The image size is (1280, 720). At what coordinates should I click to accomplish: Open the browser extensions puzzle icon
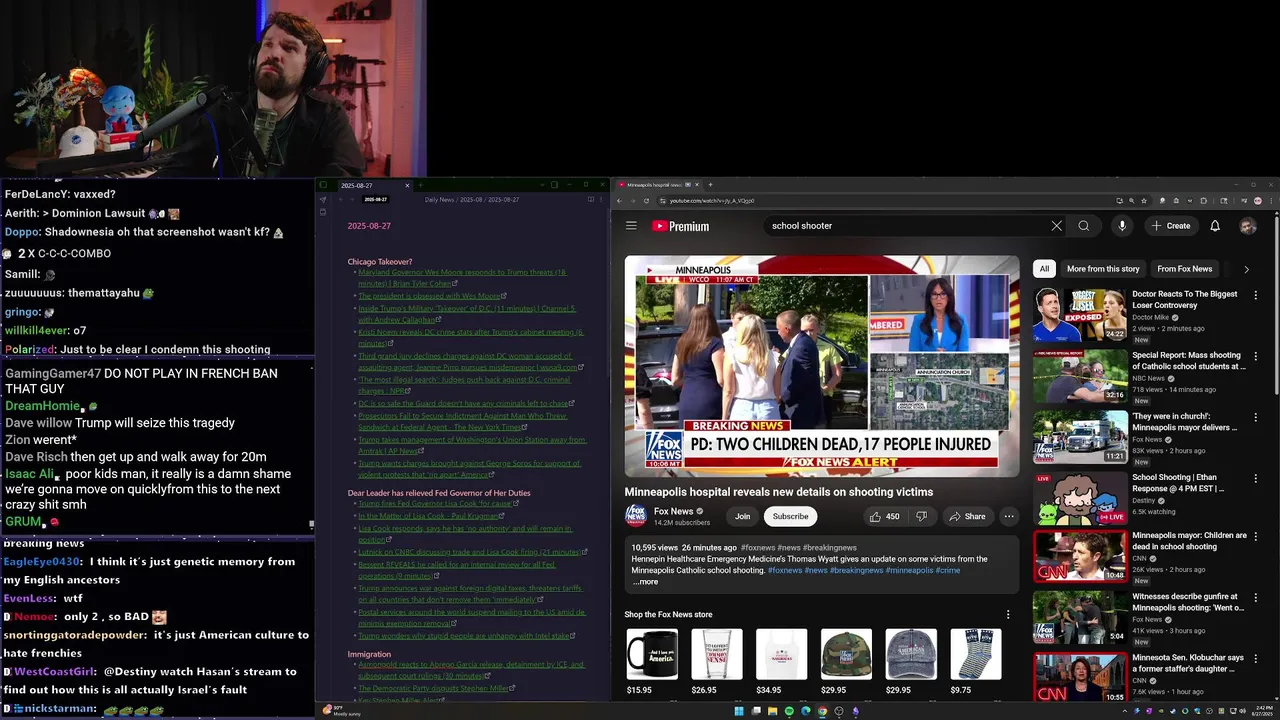coord(1203,201)
